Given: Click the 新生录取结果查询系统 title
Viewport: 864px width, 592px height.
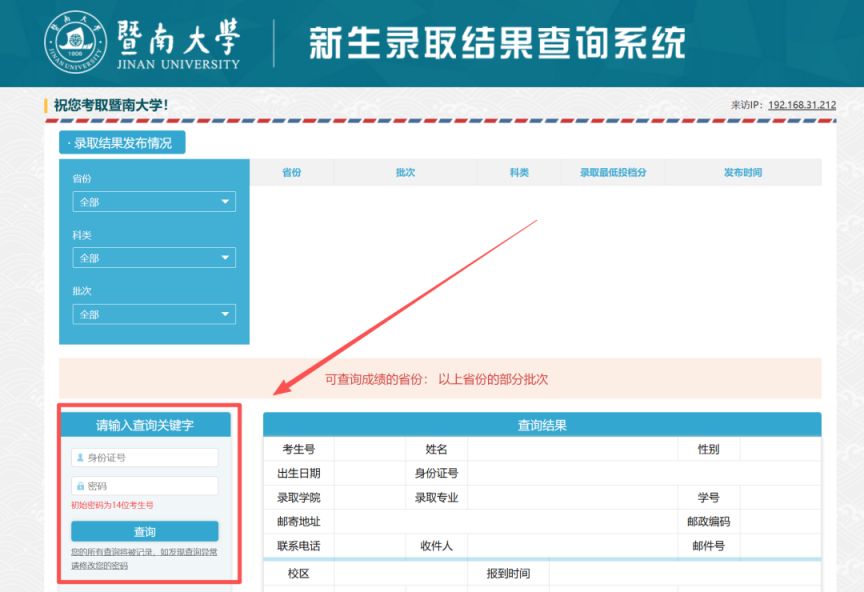Looking at the screenshot, I should click(x=497, y=42).
